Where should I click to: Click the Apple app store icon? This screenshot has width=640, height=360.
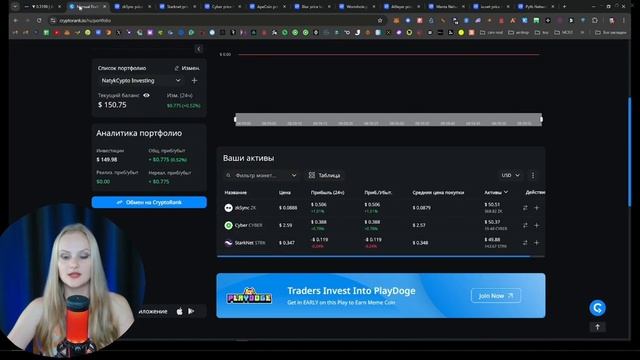(x=180, y=311)
